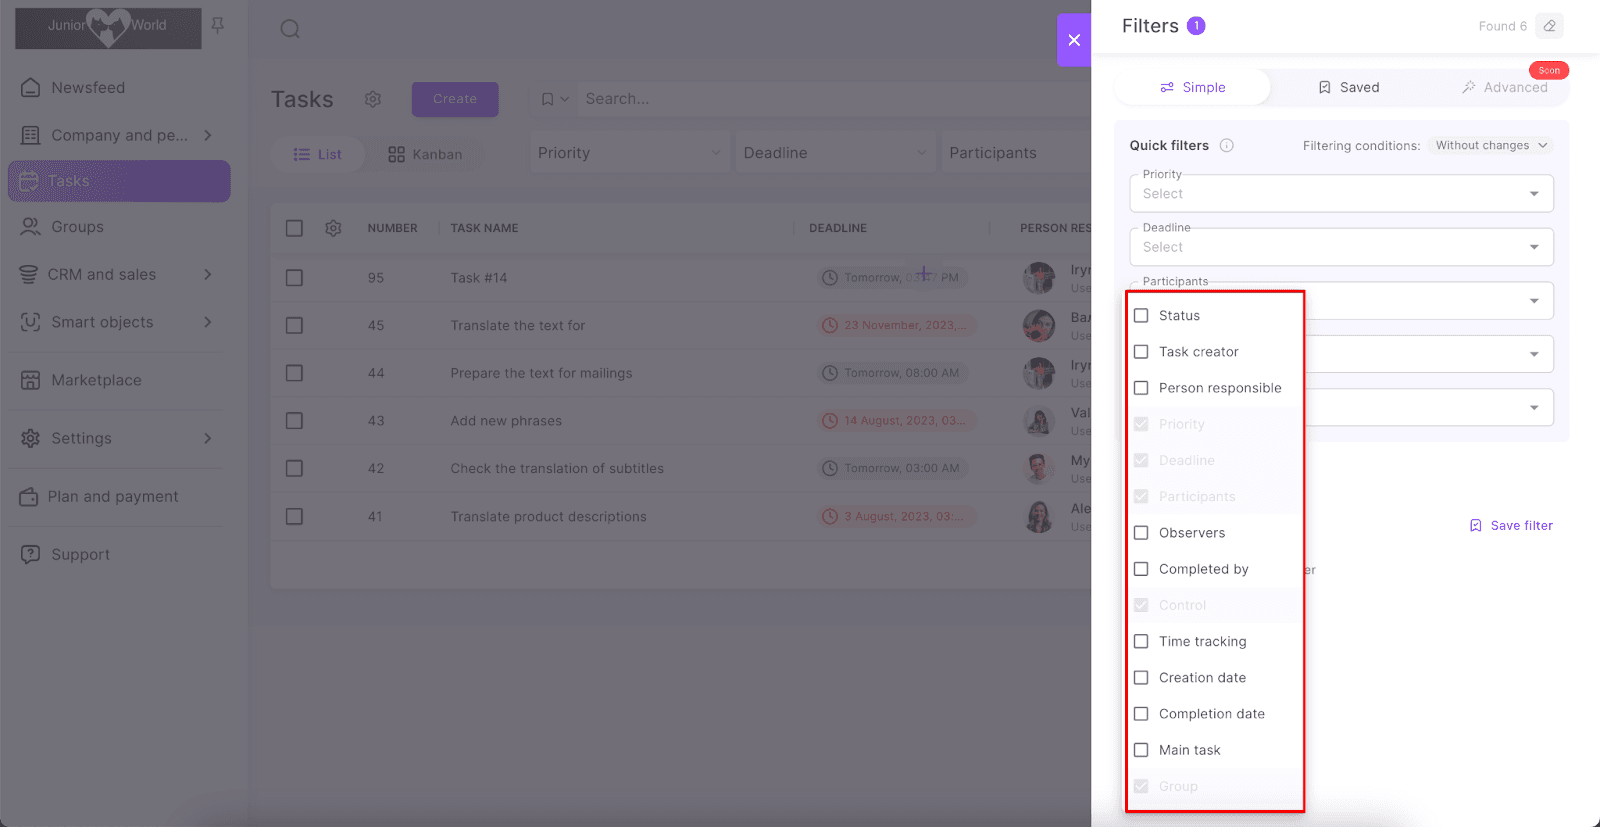Check the Person responsible filter option
Screen dimensions: 1600x827
pos(1141,388)
